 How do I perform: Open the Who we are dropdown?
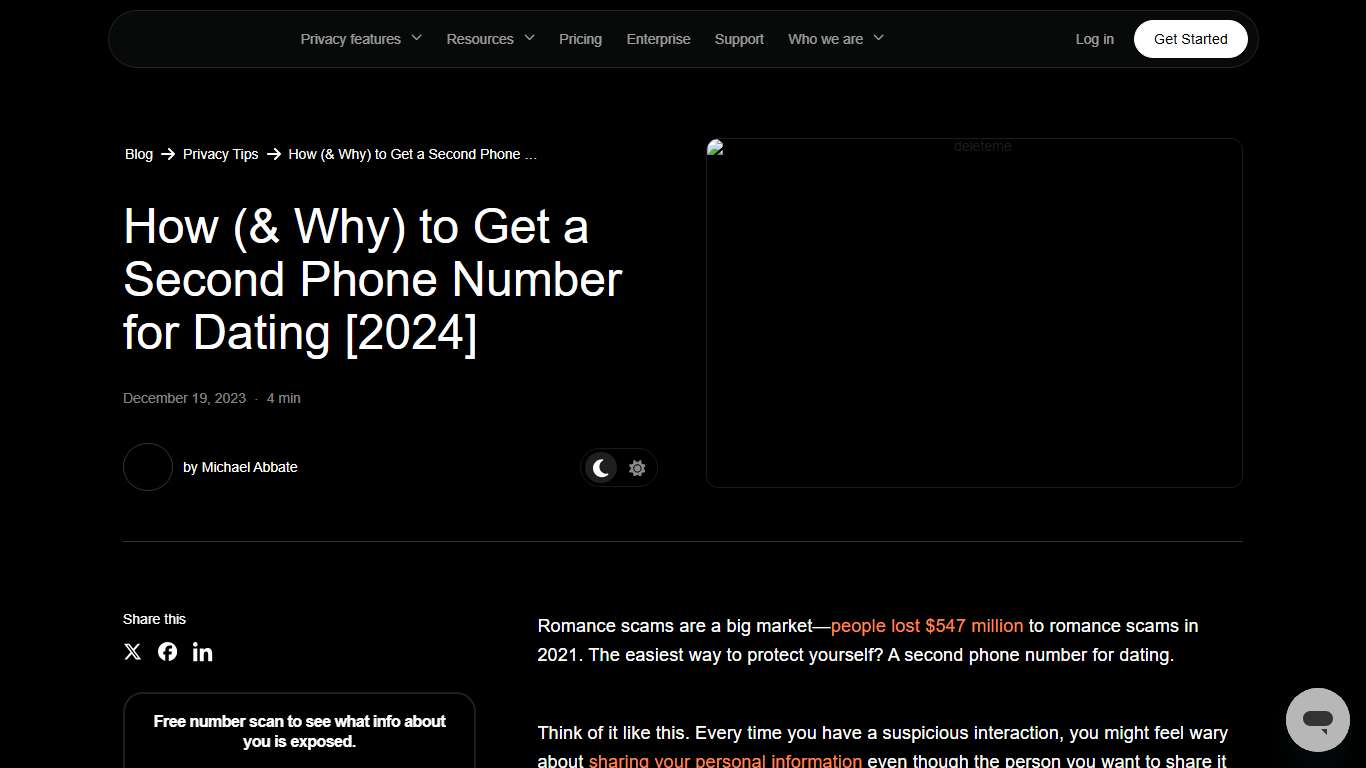[835, 39]
